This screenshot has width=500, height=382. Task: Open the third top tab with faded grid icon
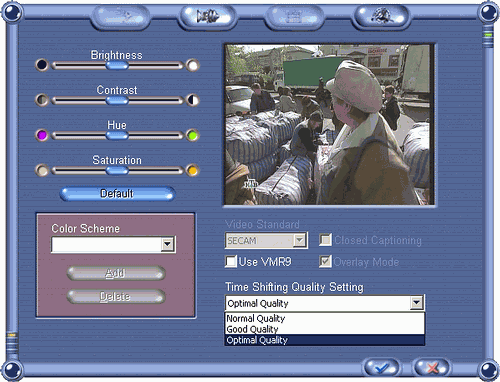[294, 17]
